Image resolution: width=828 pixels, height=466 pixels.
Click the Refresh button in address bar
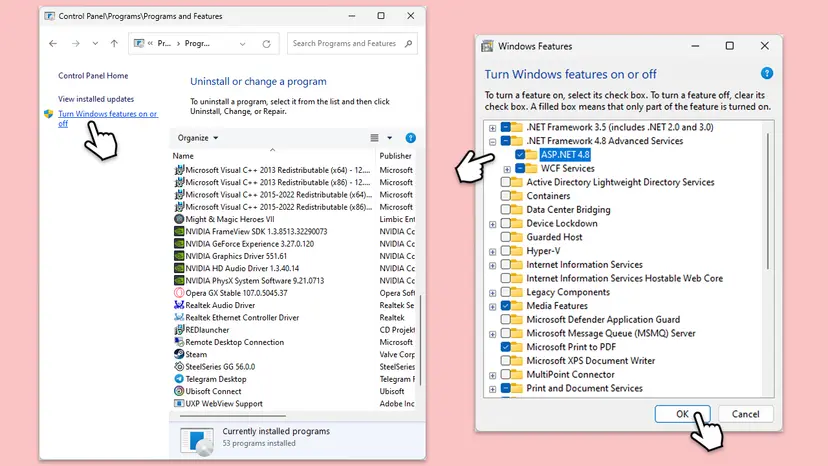click(266, 44)
